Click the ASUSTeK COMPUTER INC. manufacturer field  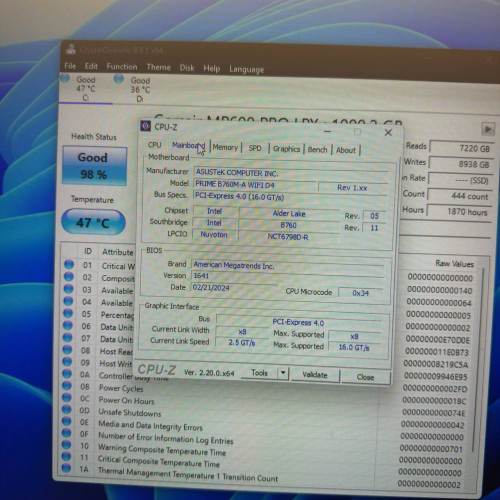pos(291,173)
